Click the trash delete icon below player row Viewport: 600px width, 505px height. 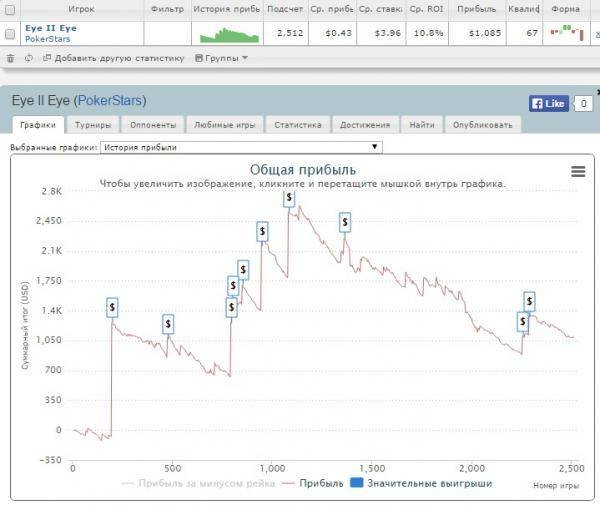(x=11, y=58)
